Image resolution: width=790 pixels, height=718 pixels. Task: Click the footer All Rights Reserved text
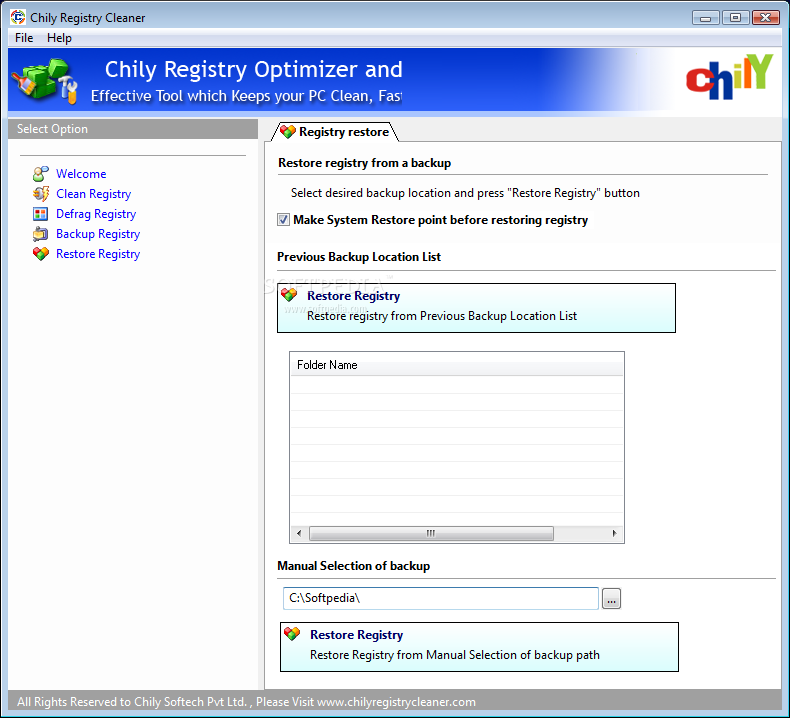[246, 702]
